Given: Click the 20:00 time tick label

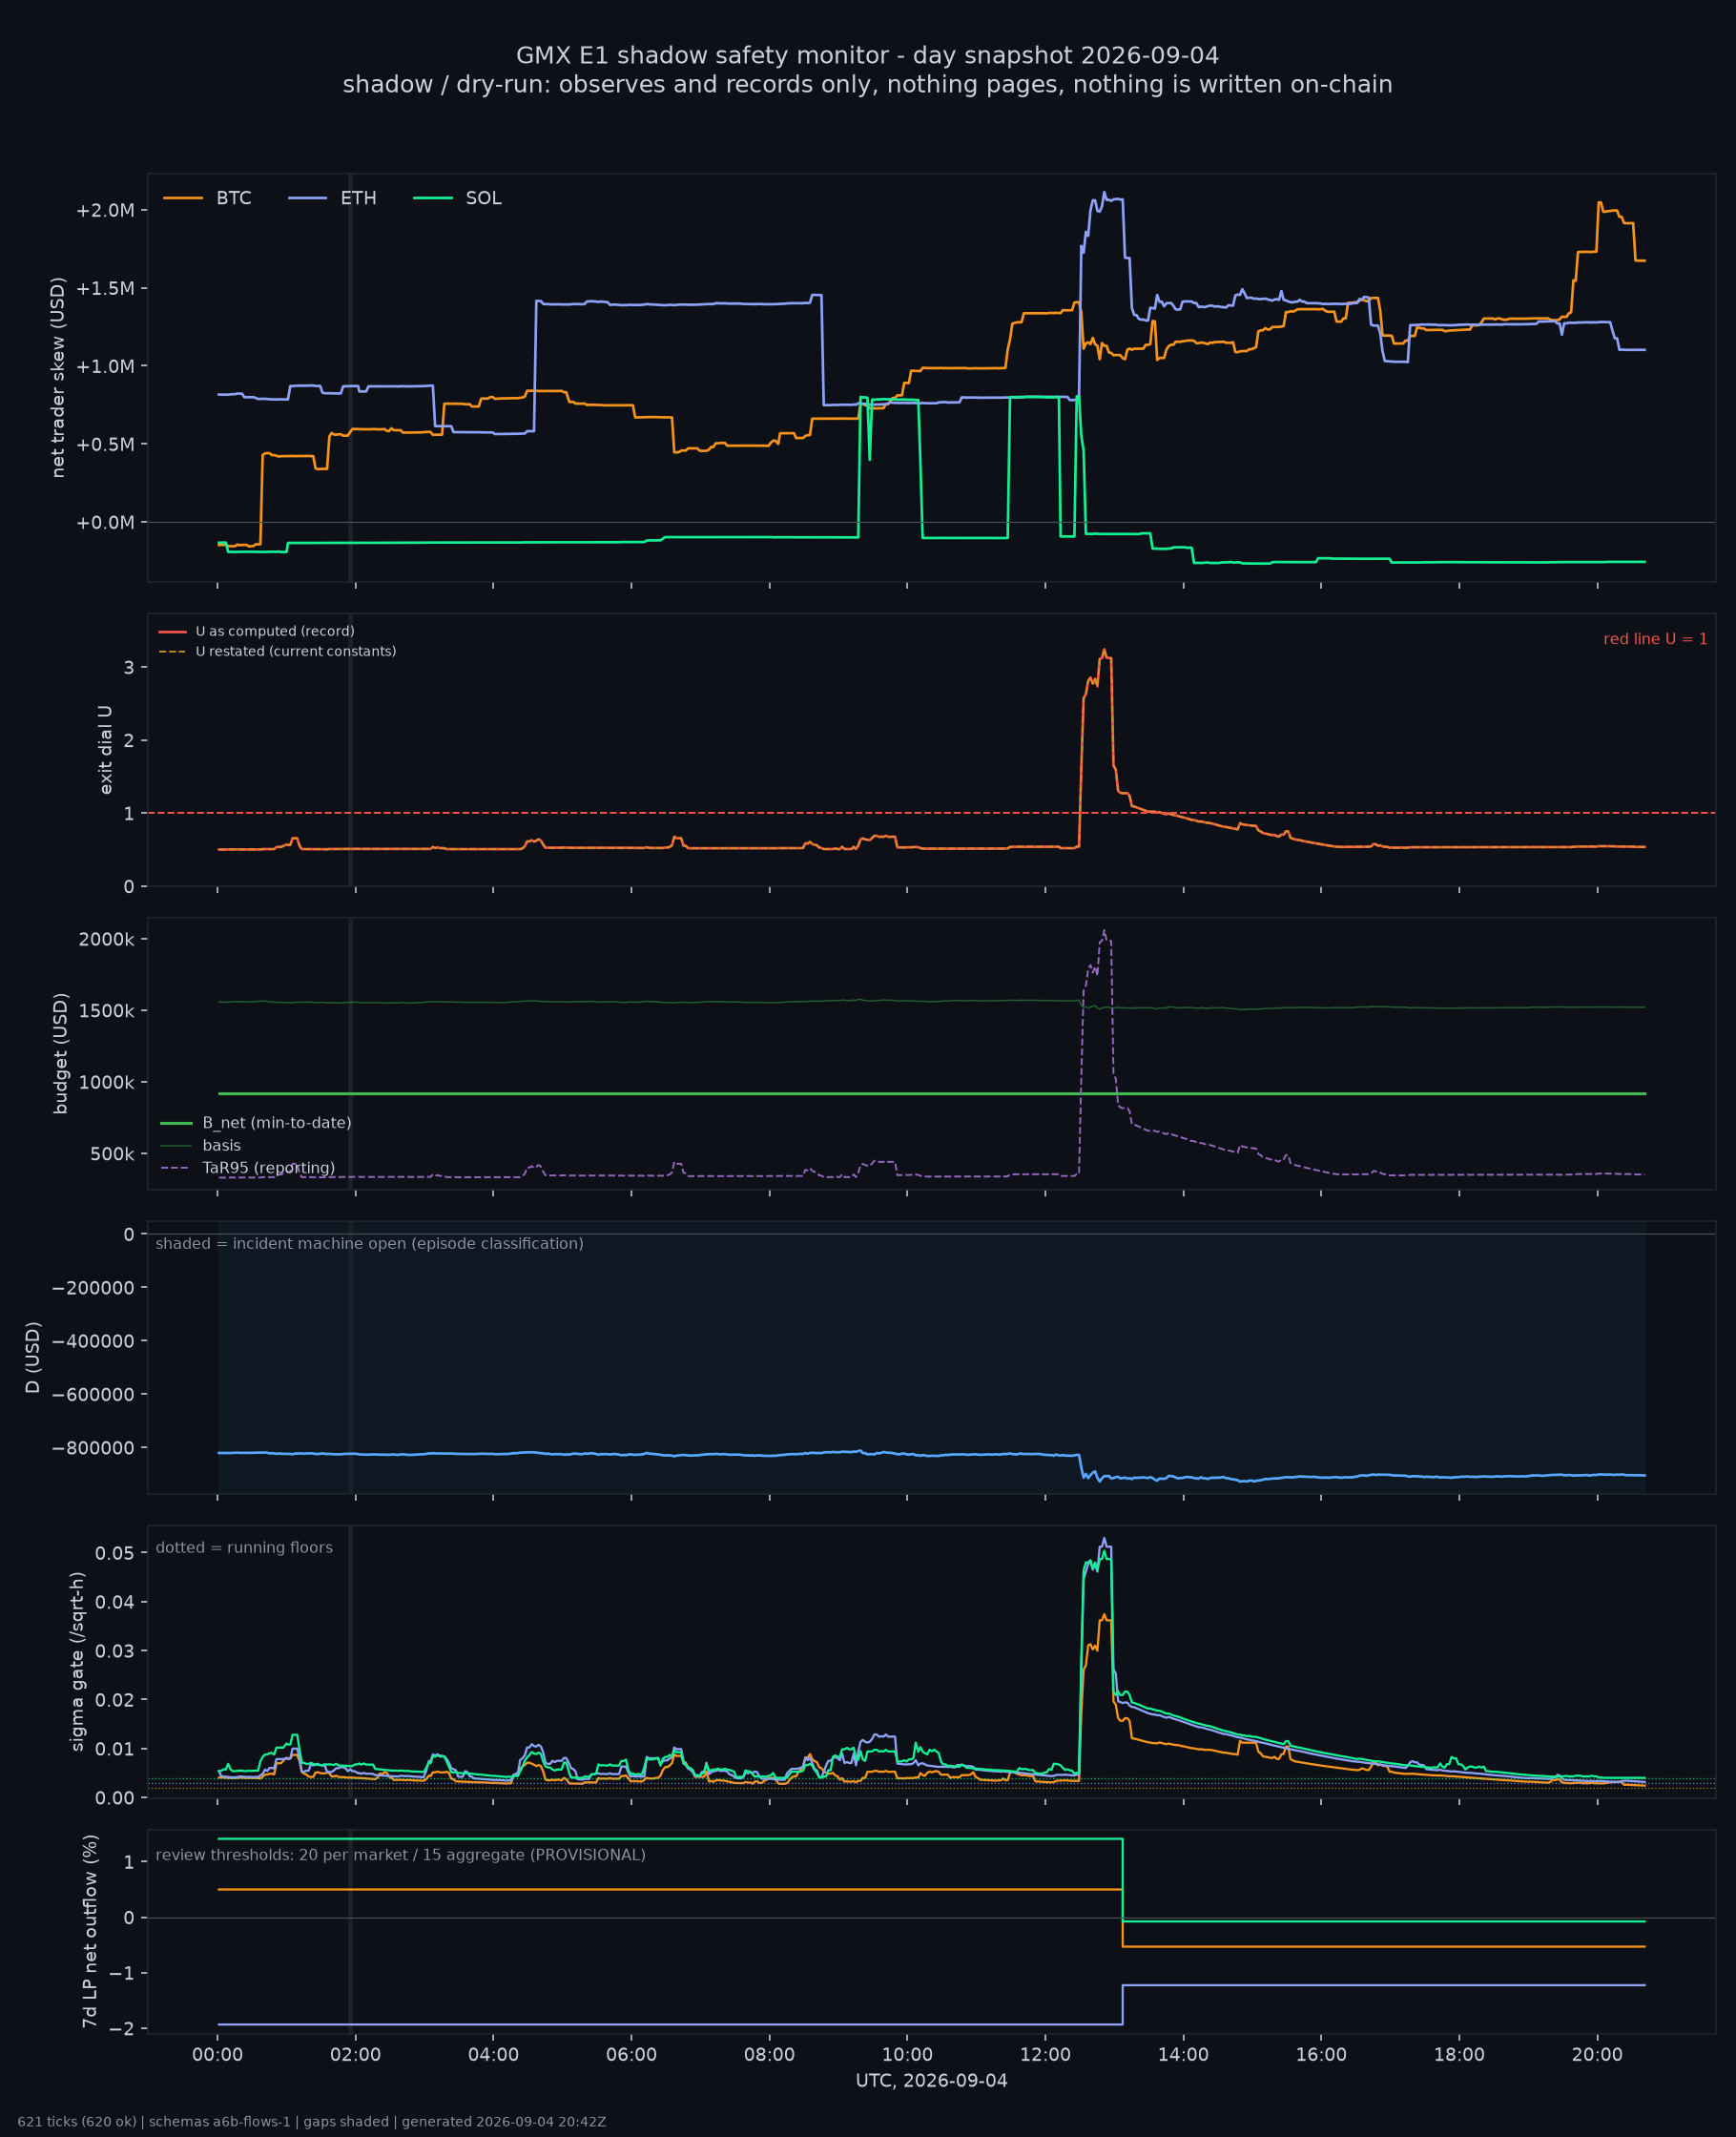Looking at the screenshot, I should tap(1598, 2054).
